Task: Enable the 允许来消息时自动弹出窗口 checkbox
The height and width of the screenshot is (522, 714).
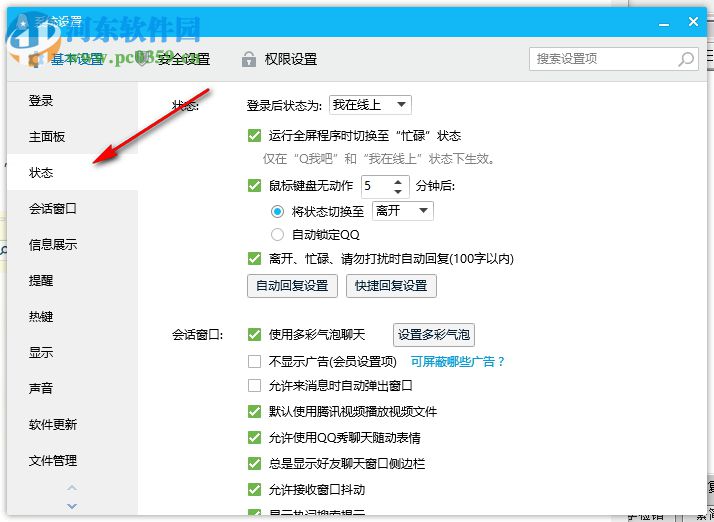Action: pos(254,386)
